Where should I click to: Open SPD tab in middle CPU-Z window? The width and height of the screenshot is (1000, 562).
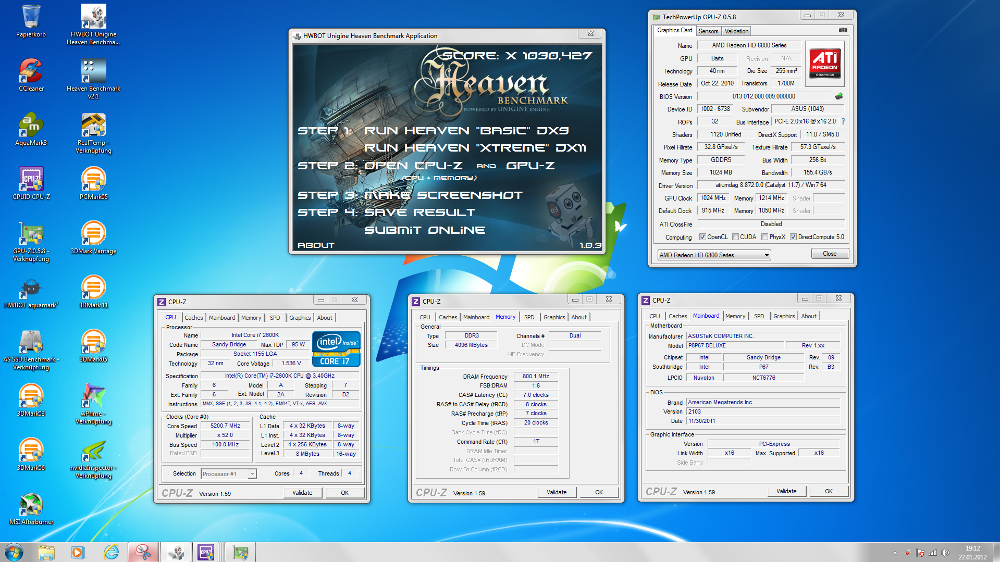(x=529, y=316)
